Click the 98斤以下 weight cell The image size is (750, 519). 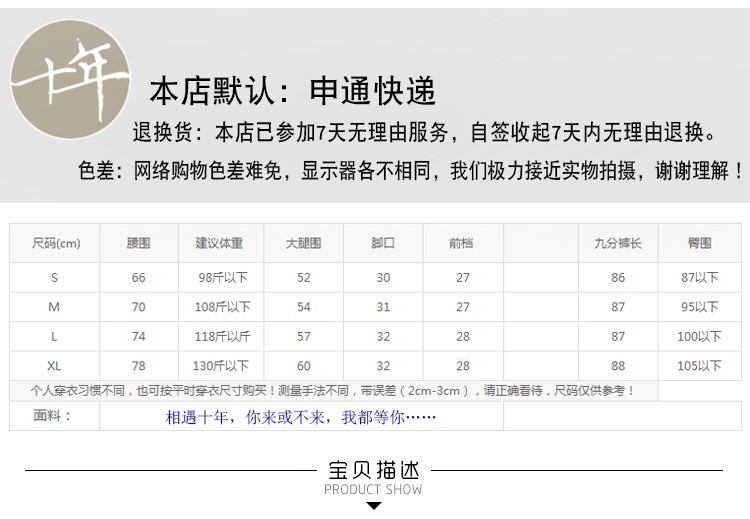click(223, 277)
